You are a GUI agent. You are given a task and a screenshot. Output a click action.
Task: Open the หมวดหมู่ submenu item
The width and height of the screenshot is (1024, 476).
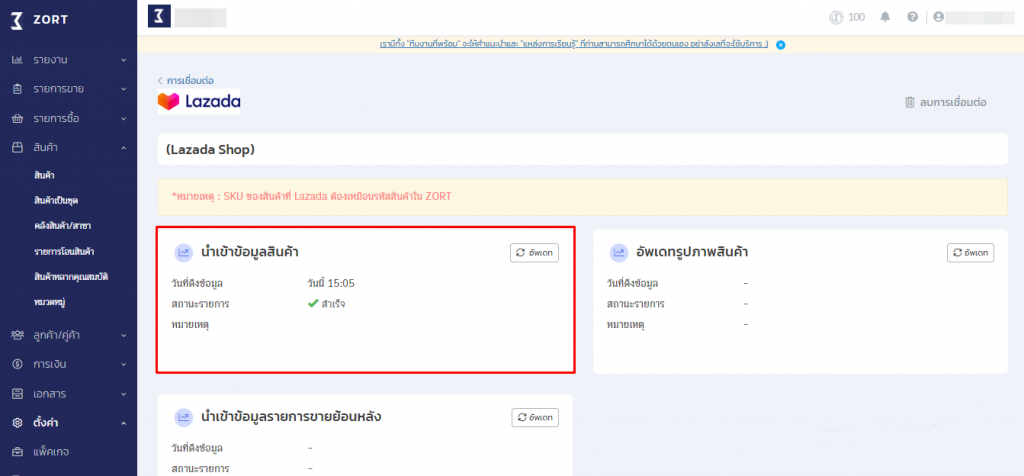pos(49,302)
